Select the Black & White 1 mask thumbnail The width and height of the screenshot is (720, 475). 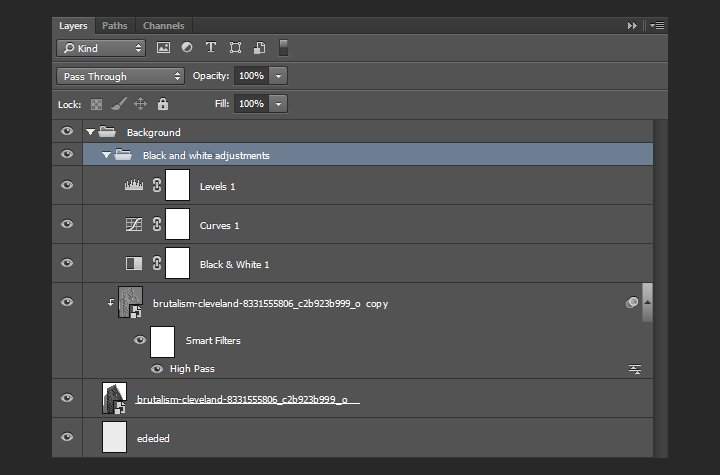[x=177, y=263]
